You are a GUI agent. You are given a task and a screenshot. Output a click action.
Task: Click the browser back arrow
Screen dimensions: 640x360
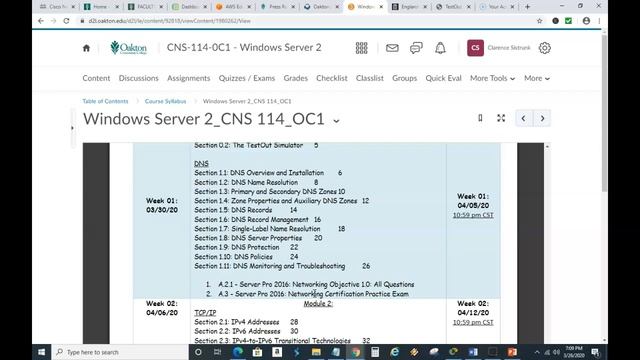coord(41,21)
